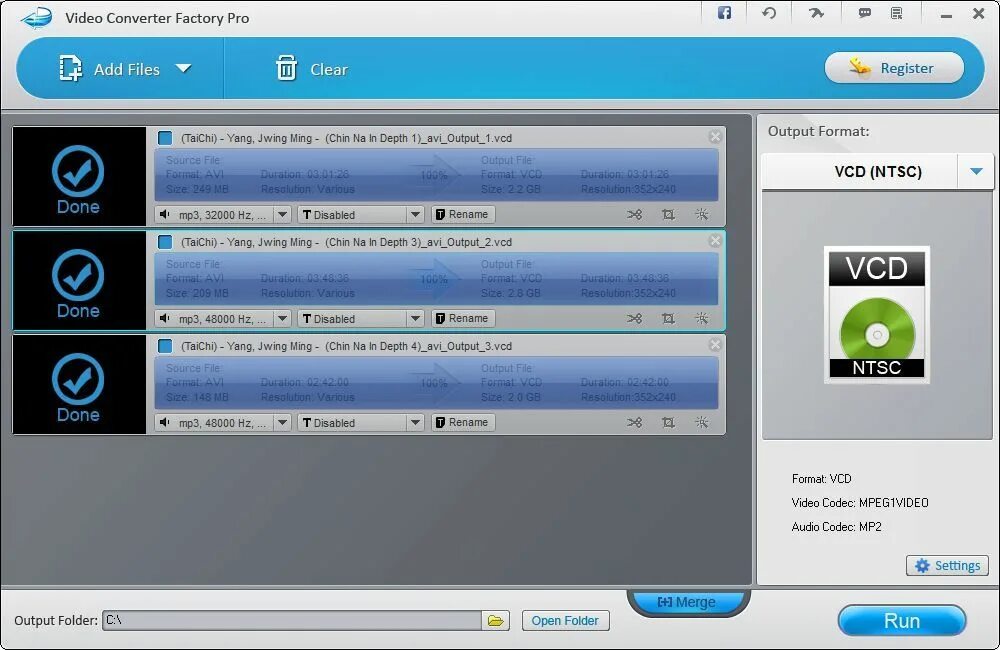Rename the Chin Na In Depth 3 output
This screenshot has width=1000, height=650.
coord(463,318)
